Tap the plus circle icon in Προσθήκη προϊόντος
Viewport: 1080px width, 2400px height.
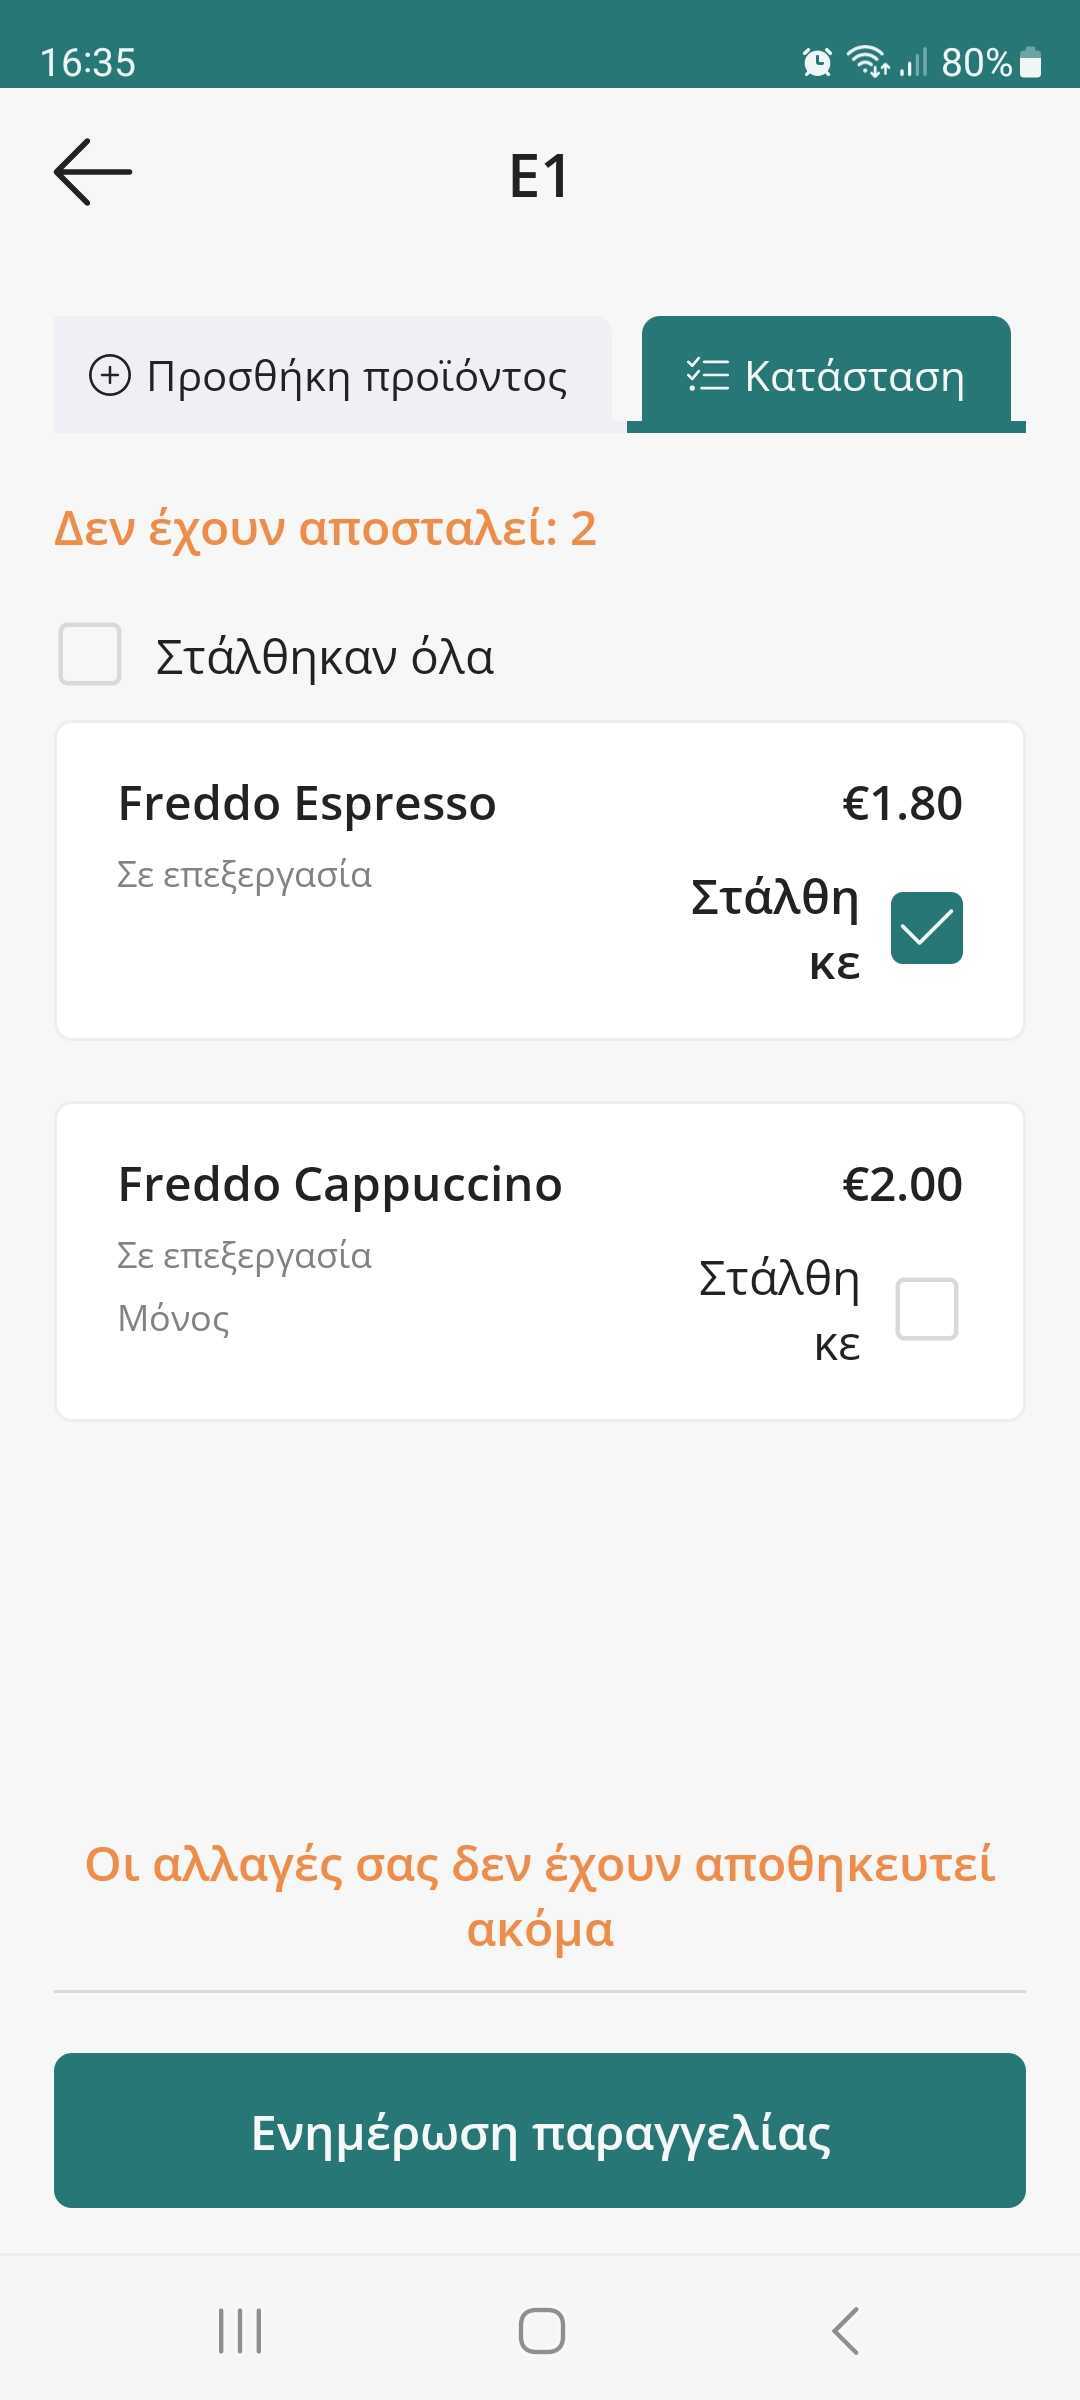coord(110,376)
